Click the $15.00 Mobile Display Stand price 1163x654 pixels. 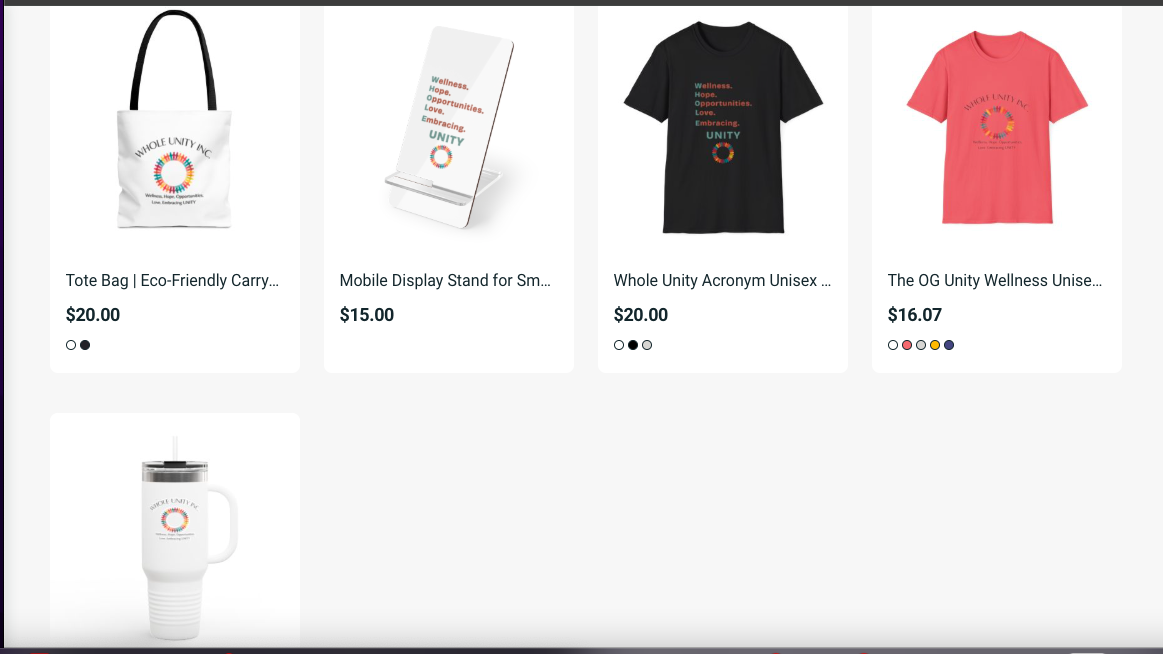coord(367,315)
